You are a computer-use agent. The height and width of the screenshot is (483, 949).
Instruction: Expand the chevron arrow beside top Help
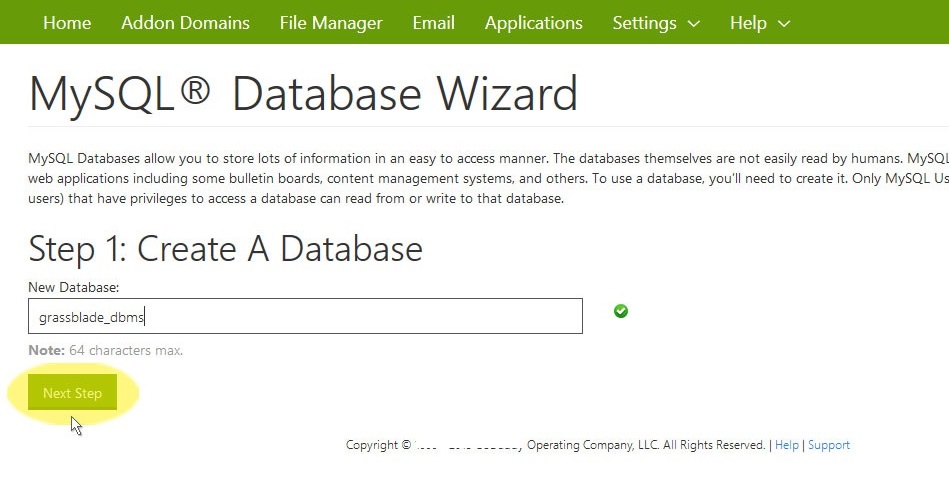click(x=784, y=23)
